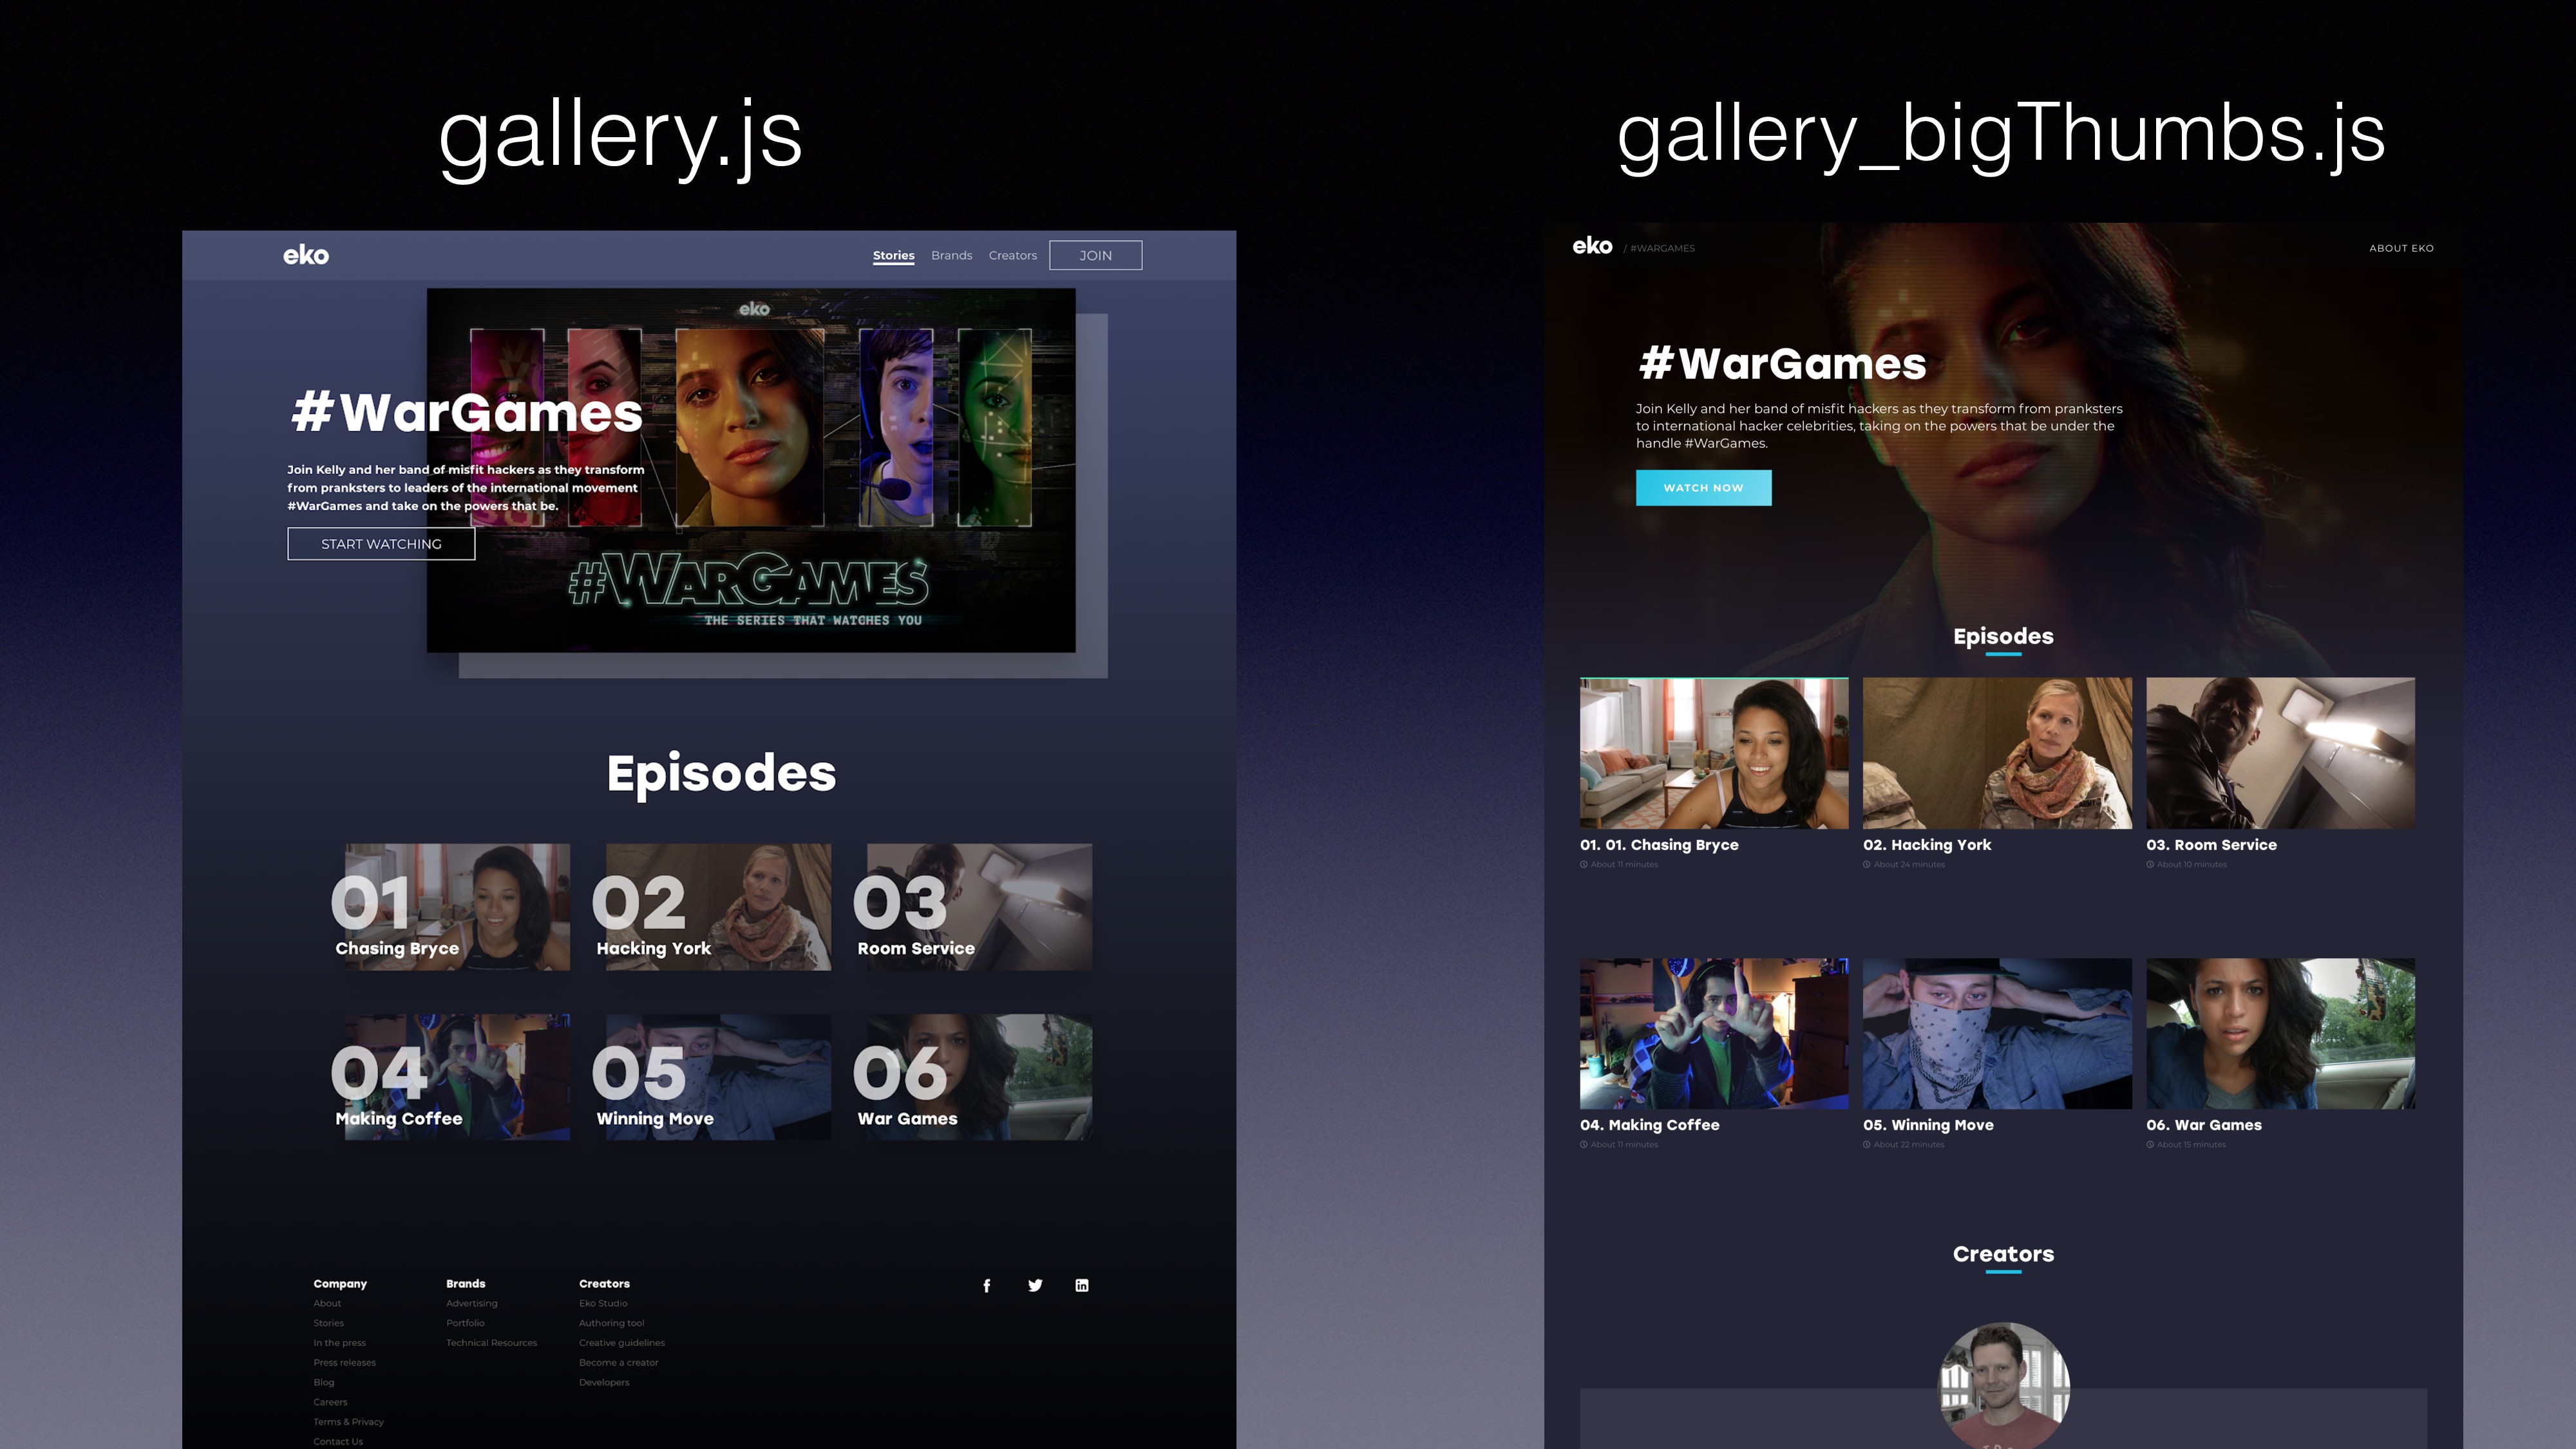Click the creator's circular avatar photo
The width and height of the screenshot is (2576, 1449).
(2003, 1385)
